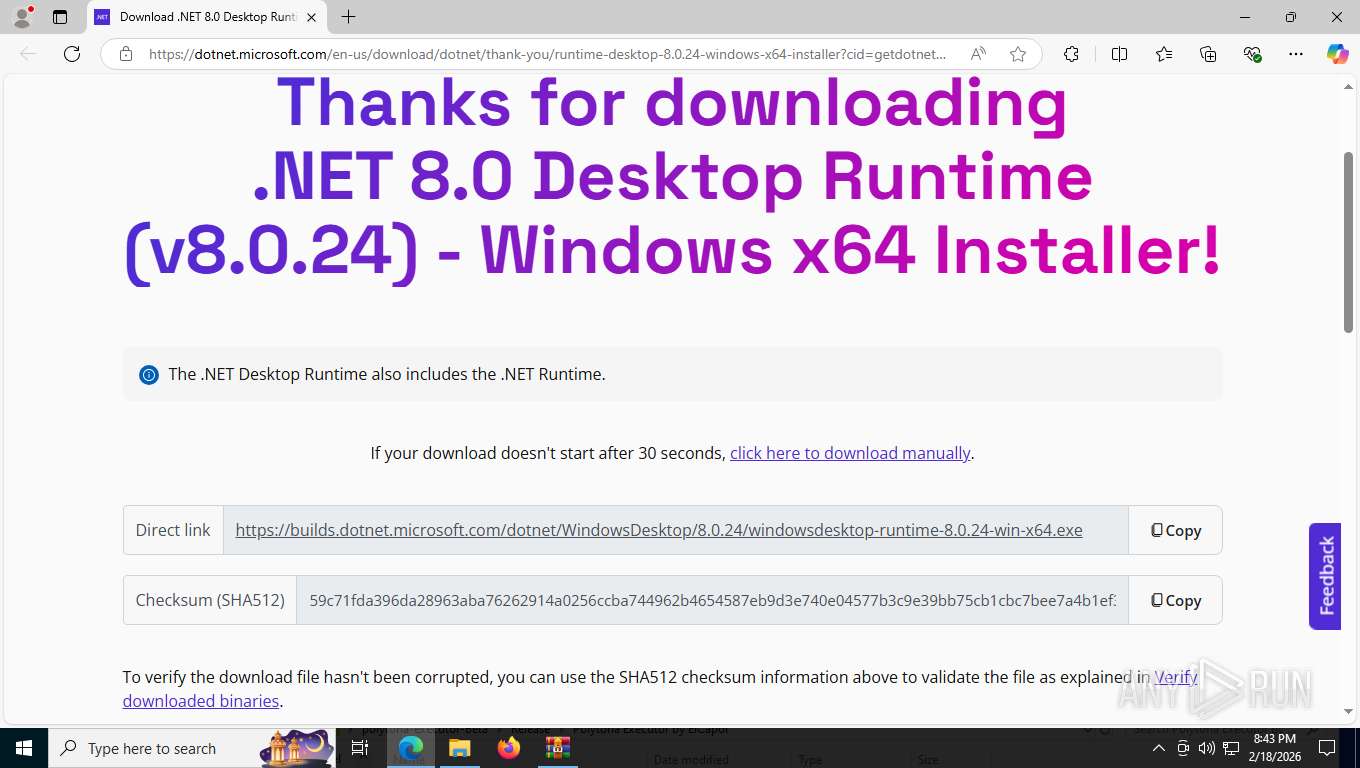The image size is (1360, 768).
Task: Open WinRAR taskbar icon
Action: (557, 748)
